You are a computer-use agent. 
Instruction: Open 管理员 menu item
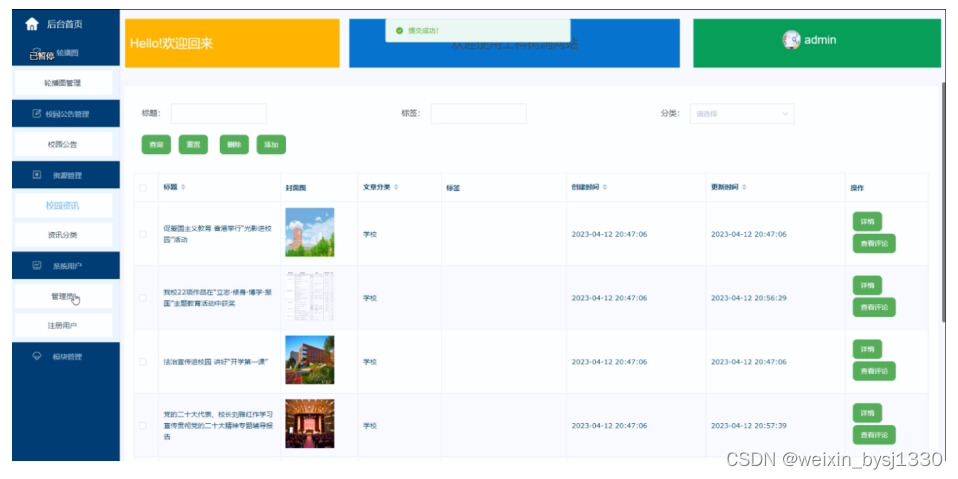point(63,296)
